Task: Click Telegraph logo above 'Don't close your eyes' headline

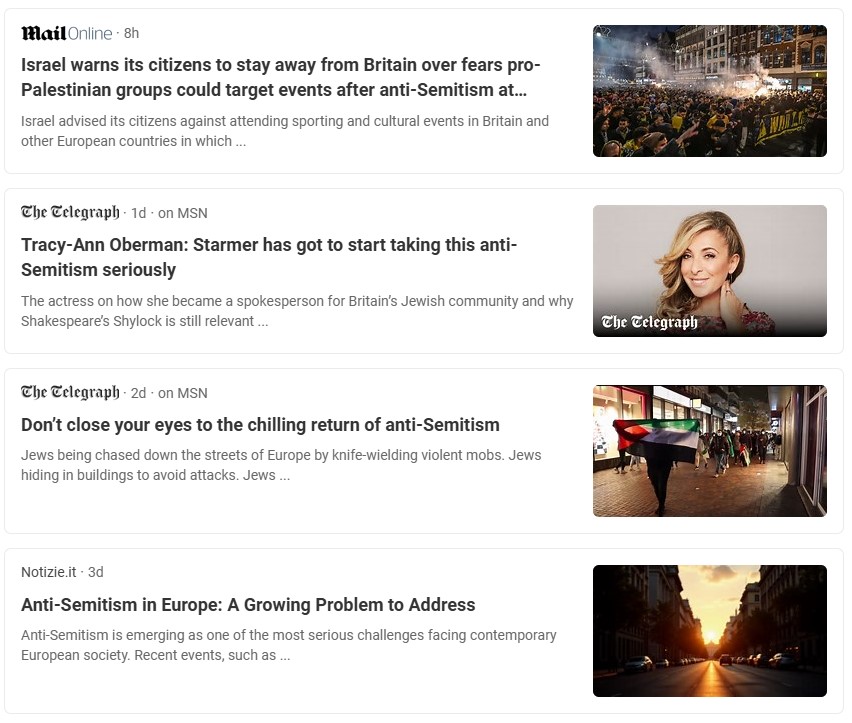Action: point(70,393)
